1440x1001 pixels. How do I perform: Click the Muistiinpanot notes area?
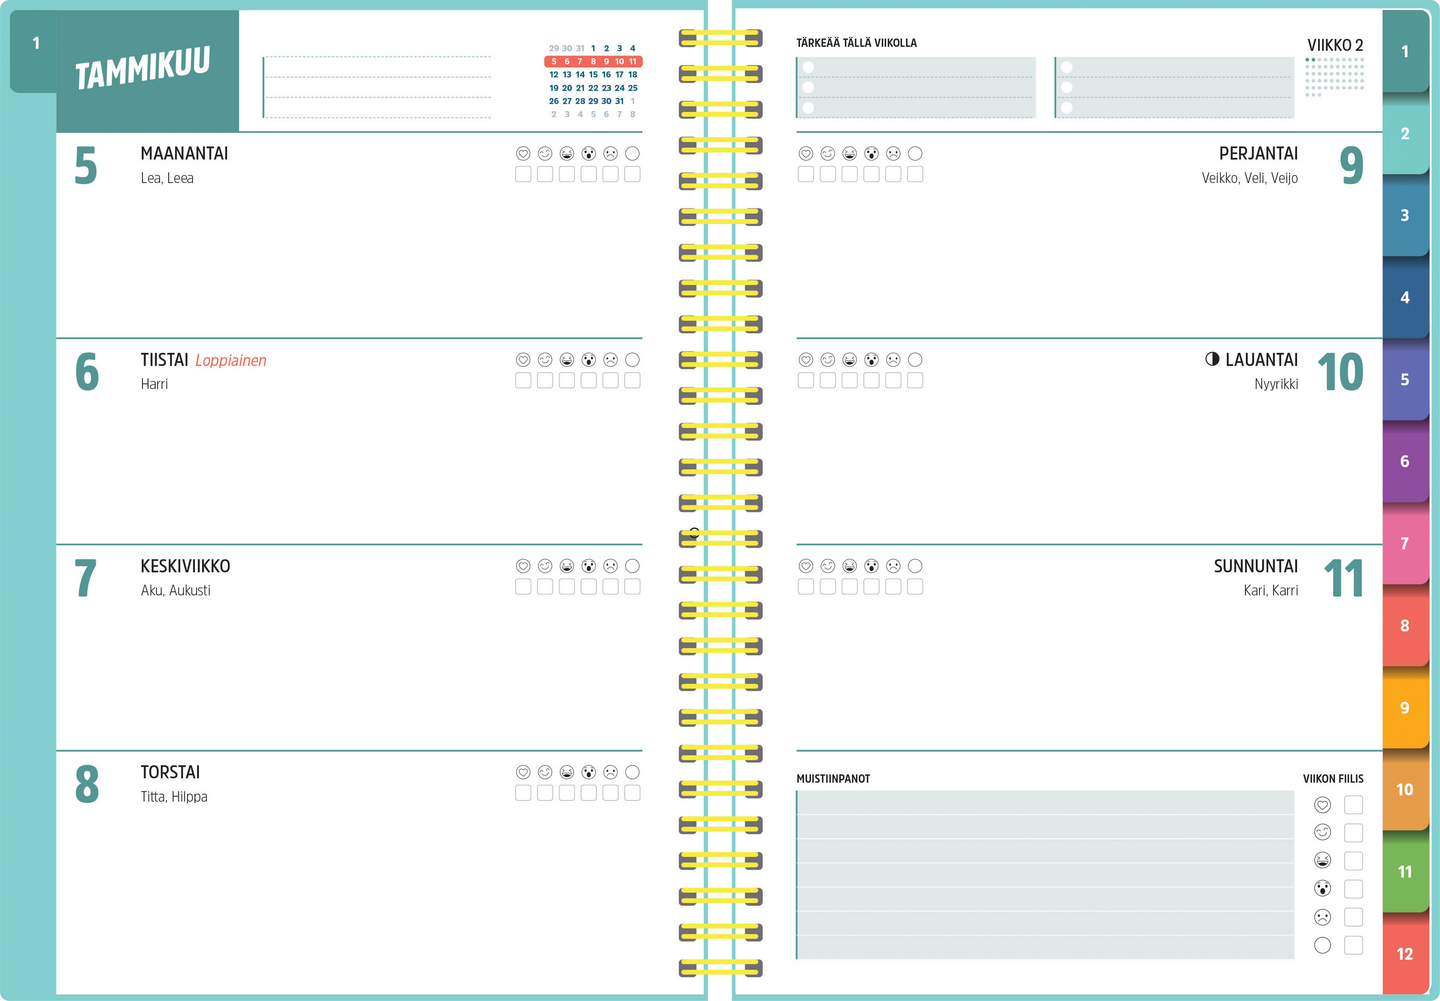(x=1045, y=875)
